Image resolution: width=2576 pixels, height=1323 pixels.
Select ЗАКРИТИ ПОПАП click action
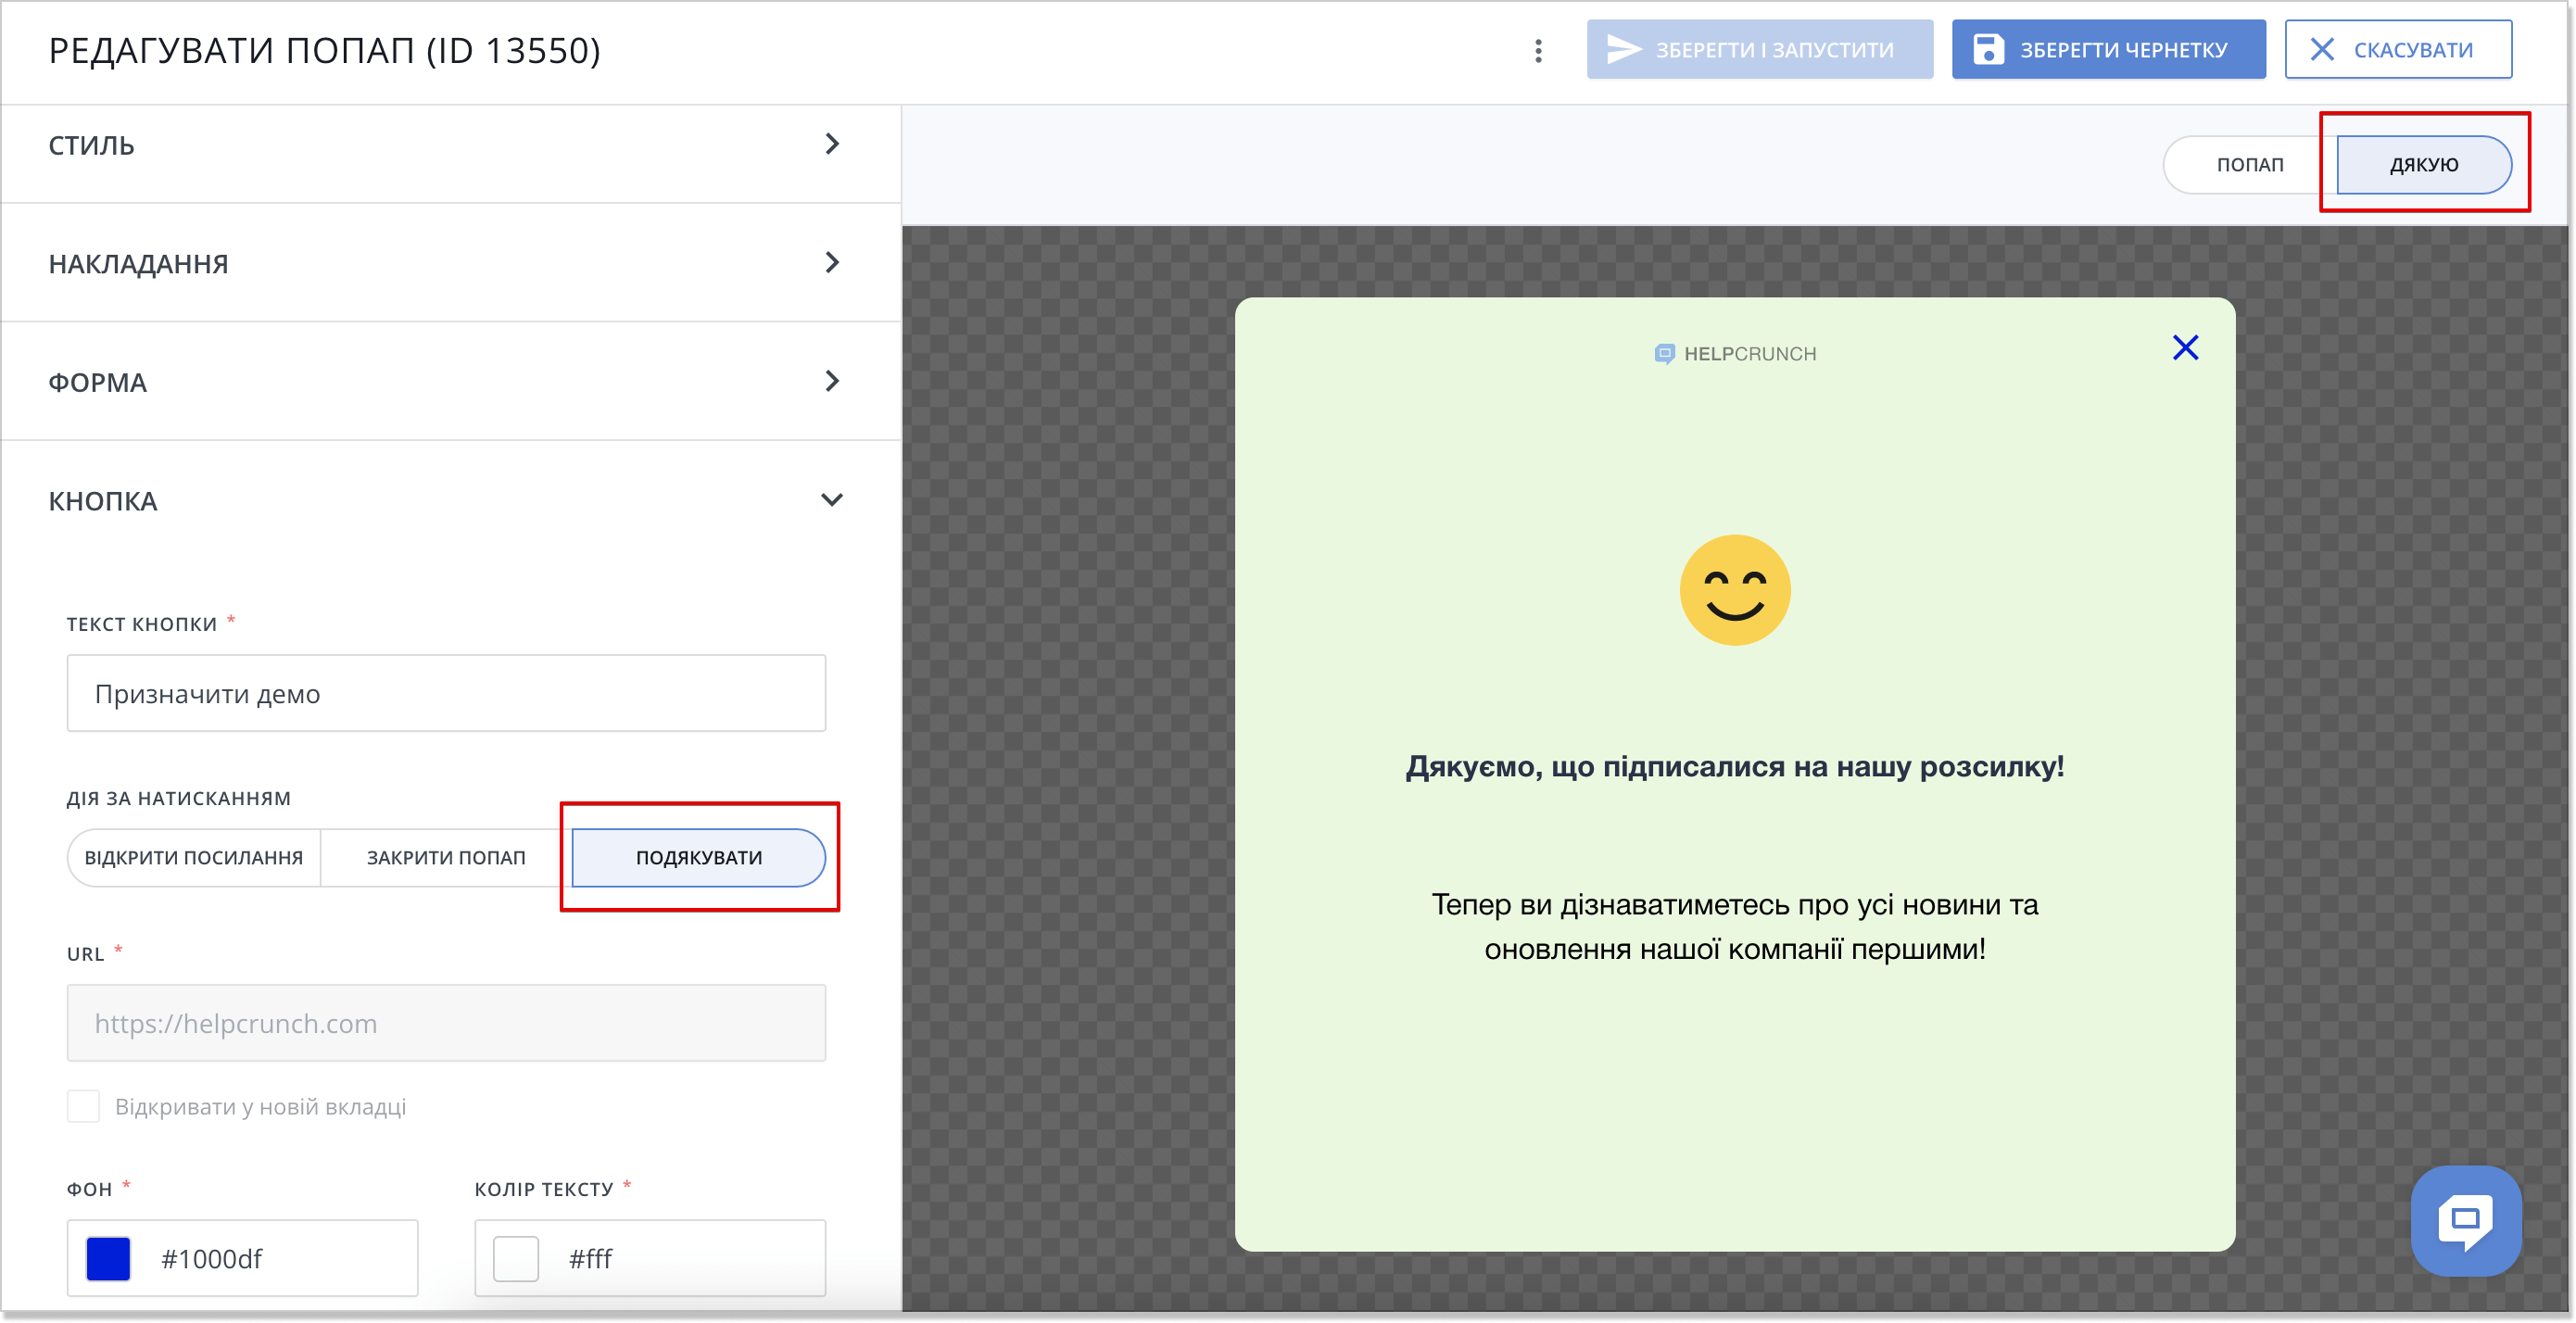coord(444,857)
